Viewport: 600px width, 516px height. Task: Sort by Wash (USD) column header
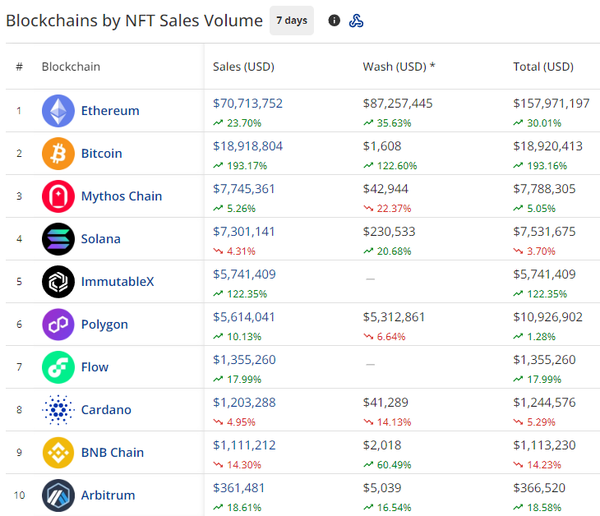398,67
